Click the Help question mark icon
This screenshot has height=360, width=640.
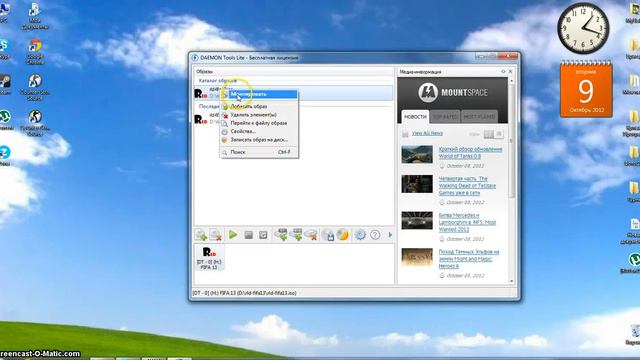375,235
